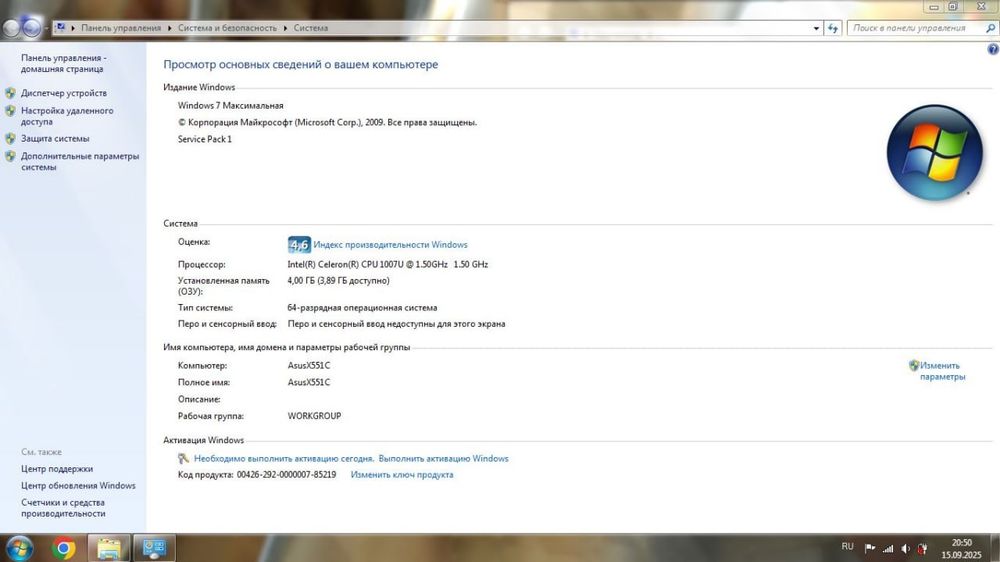Screen dimensions: 1000x562
Task: Click the refresh button in address bar
Action: click(832, 28)
